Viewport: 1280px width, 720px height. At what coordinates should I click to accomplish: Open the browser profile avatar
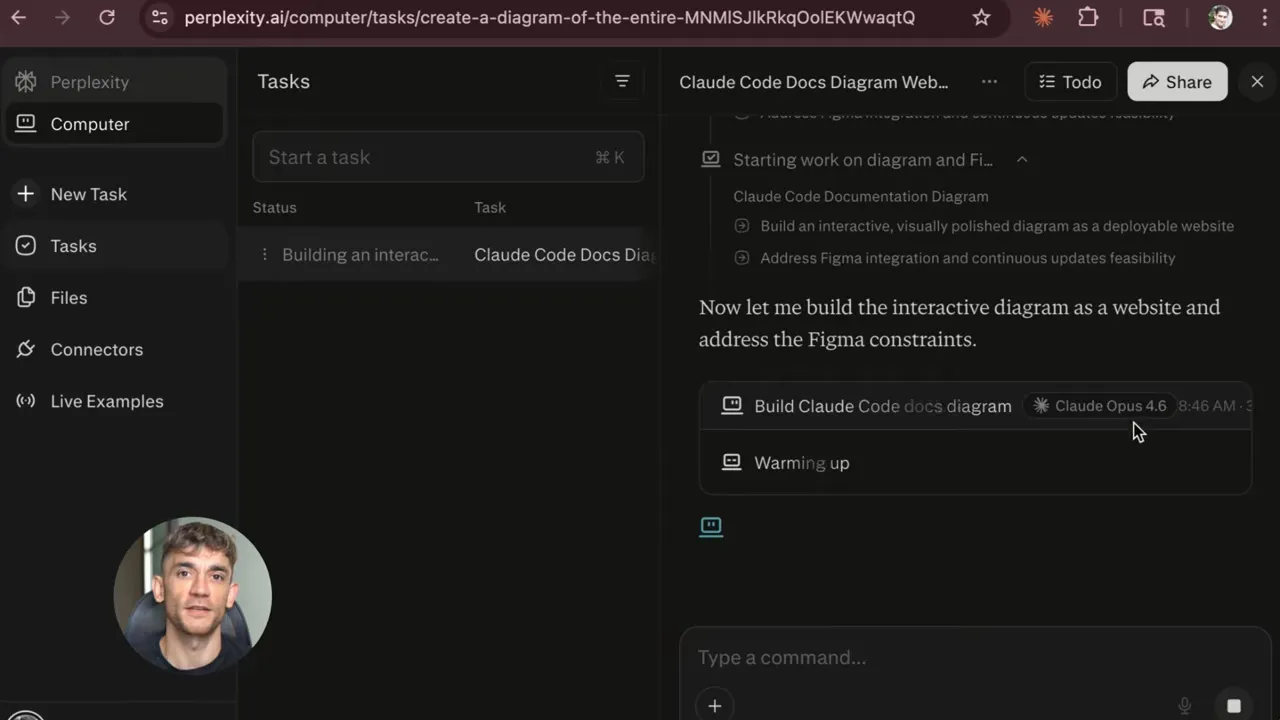coord(1220,17)
